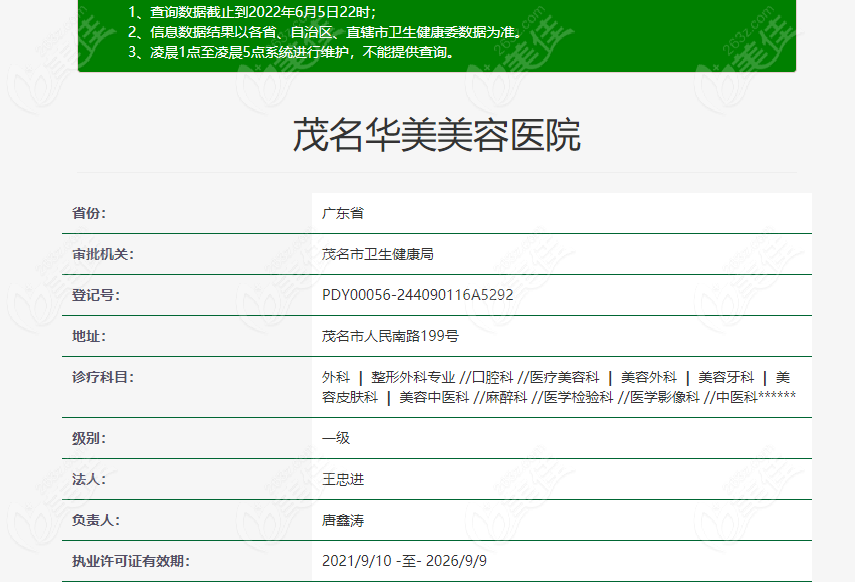Select 医学影像科 in the departments list
The height and width of the screenshot is (582, 855).
665,397
